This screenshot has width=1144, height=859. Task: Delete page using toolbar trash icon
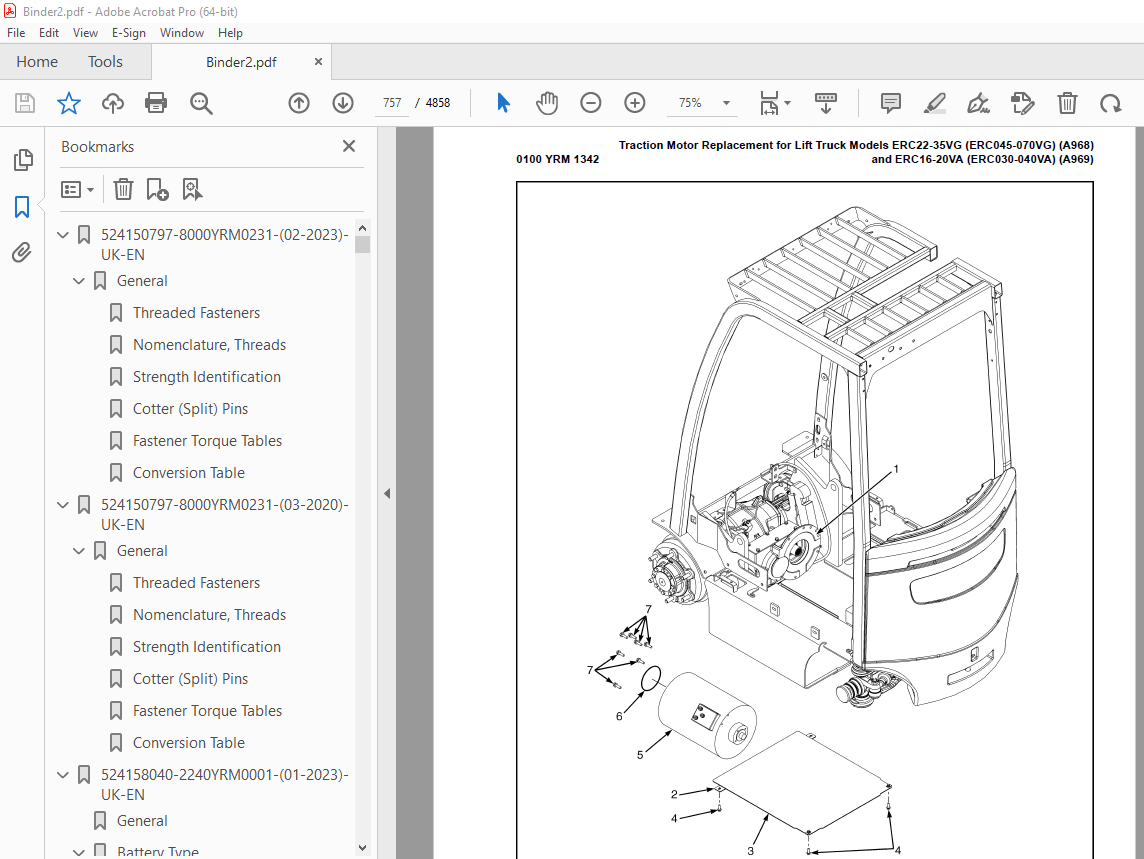click(x=1067, y=103)
